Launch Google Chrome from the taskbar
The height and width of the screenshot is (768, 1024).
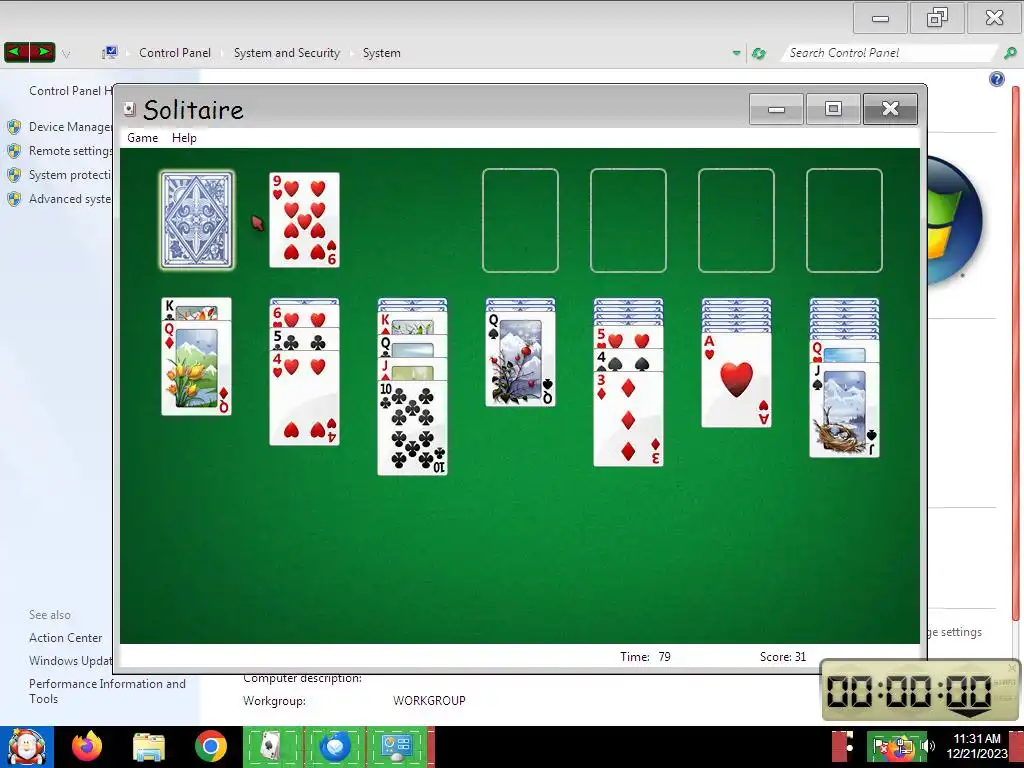(210, 746)
